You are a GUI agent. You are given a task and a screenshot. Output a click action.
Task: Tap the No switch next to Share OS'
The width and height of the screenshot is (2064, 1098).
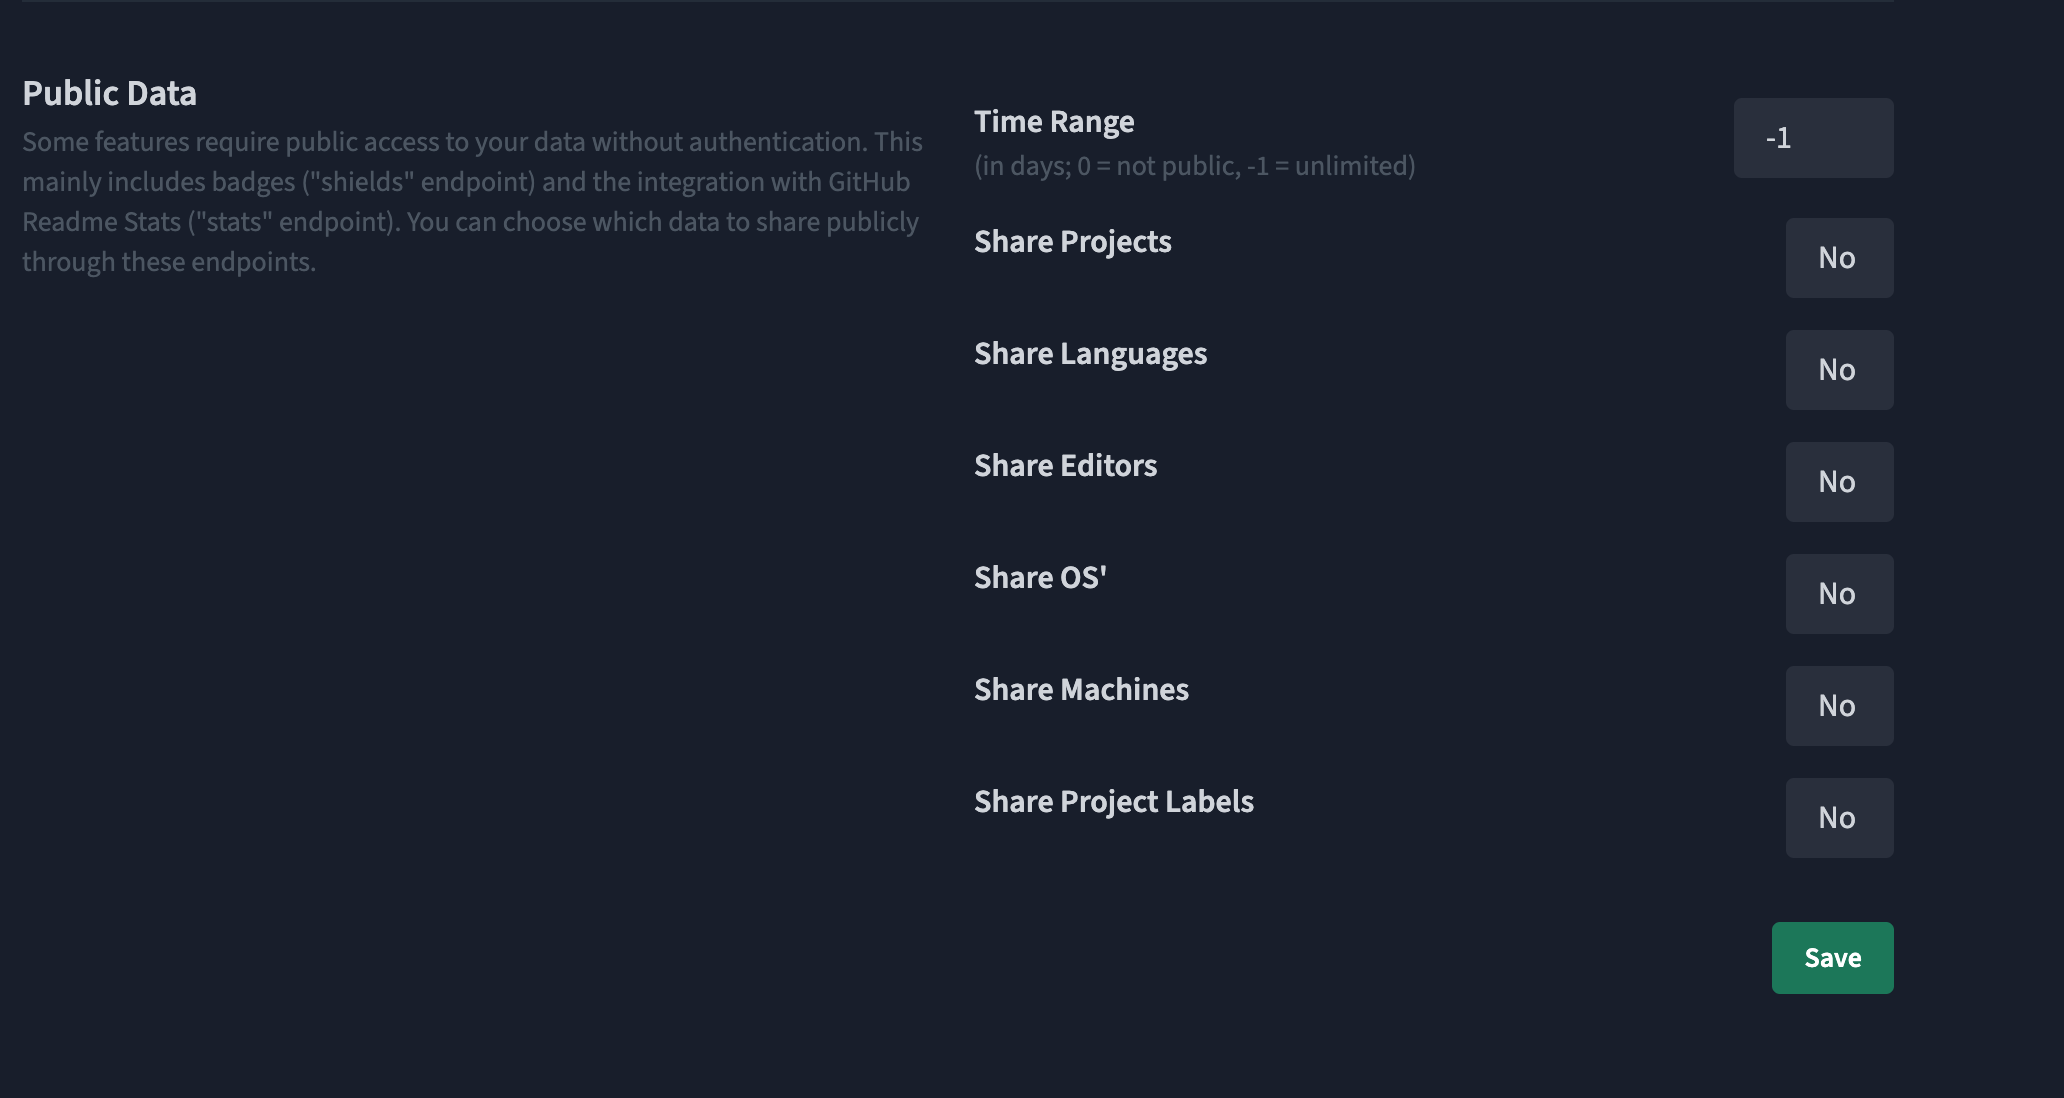pos(1838,593)
